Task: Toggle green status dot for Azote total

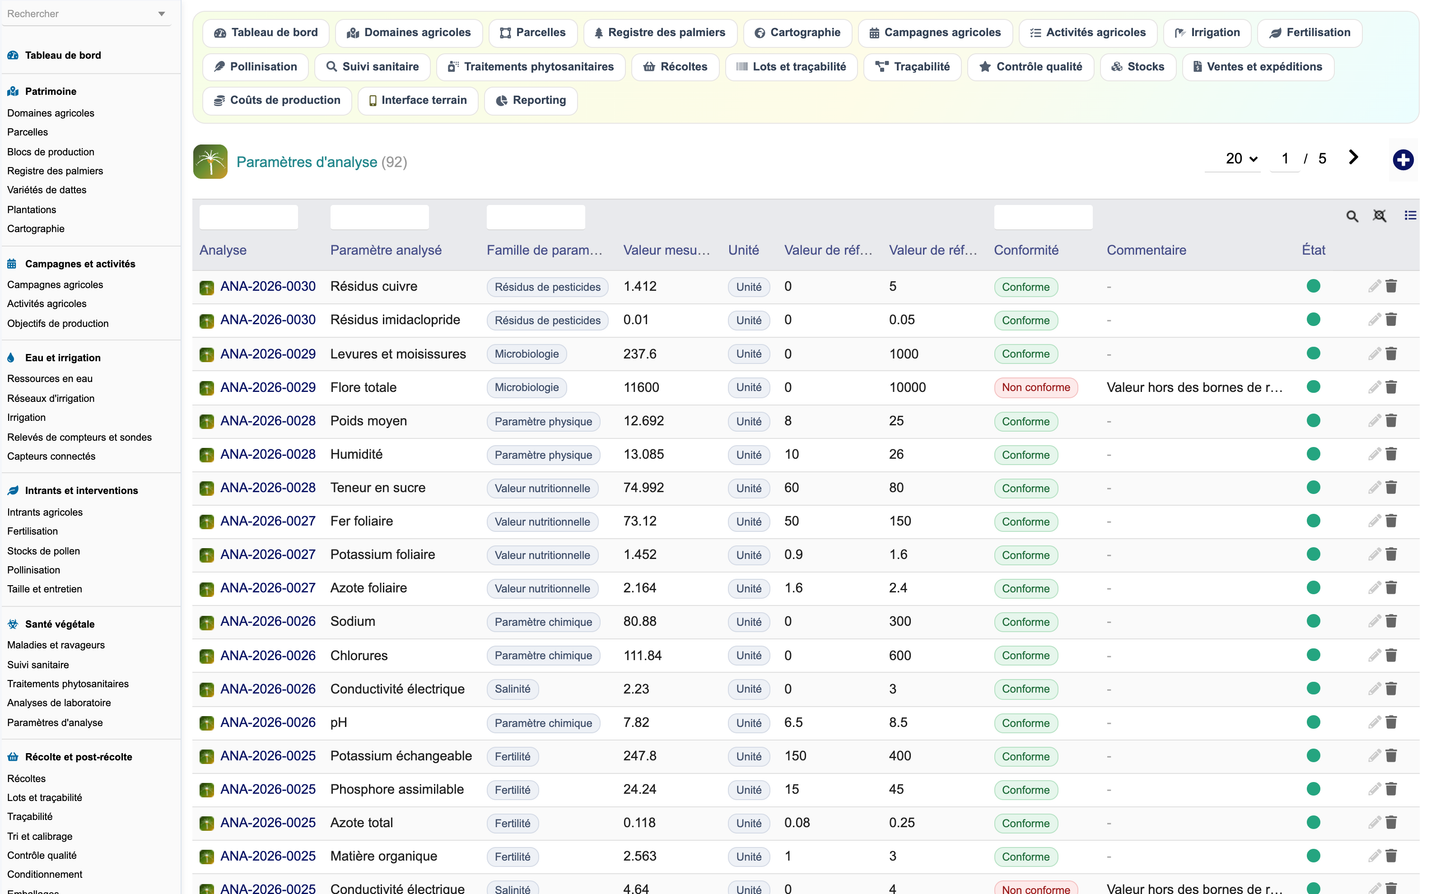Action: 1313,823
